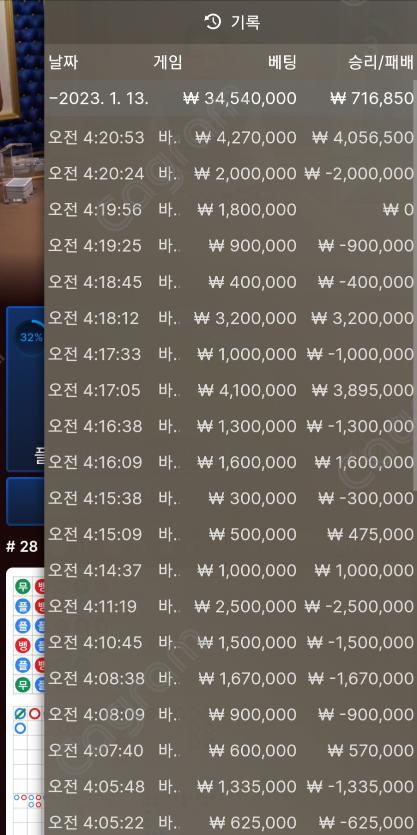
Task: Click the 32% circular progress indicator
Action: click(x=30, y=338)
